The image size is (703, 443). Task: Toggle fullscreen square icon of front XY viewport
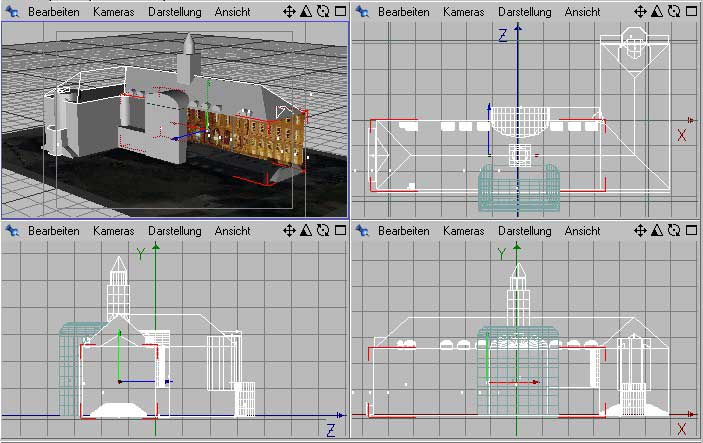click(692, 230)
